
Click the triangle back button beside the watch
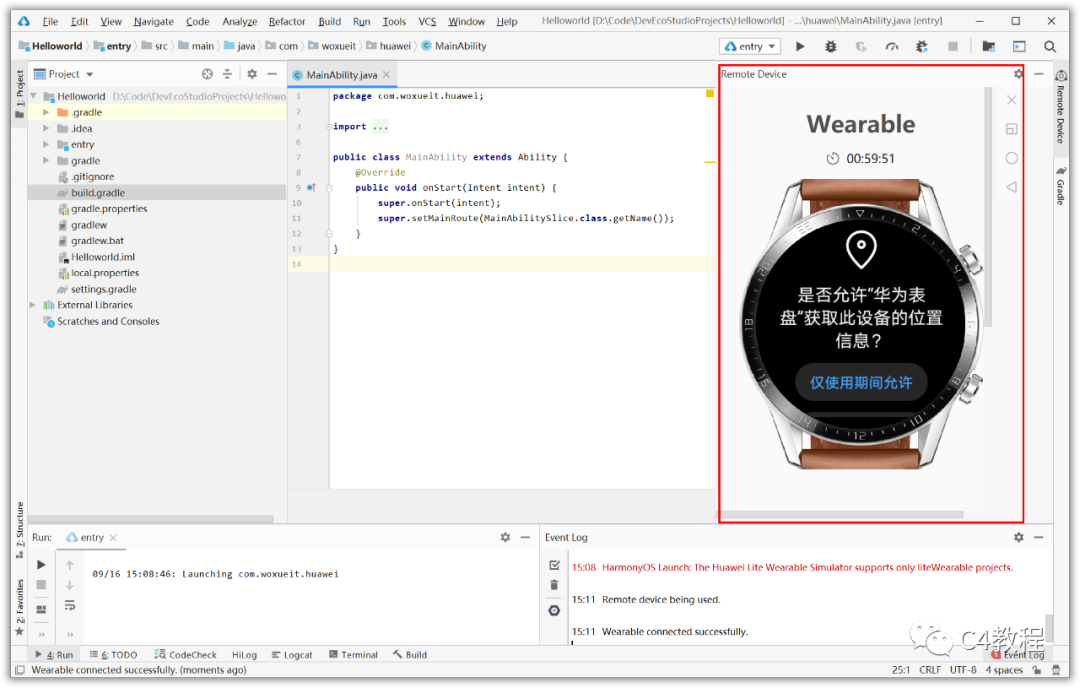(1011, 187)
